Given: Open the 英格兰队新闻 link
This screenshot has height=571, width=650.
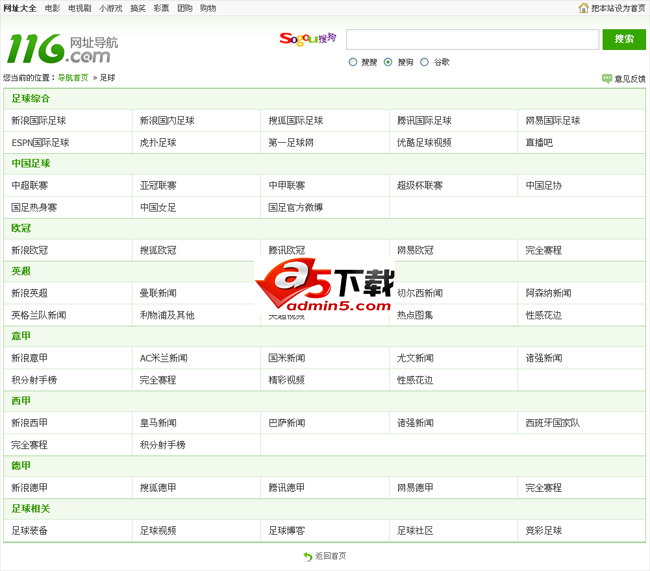Looking at the screenshot, I should click(x=39, y=315).
